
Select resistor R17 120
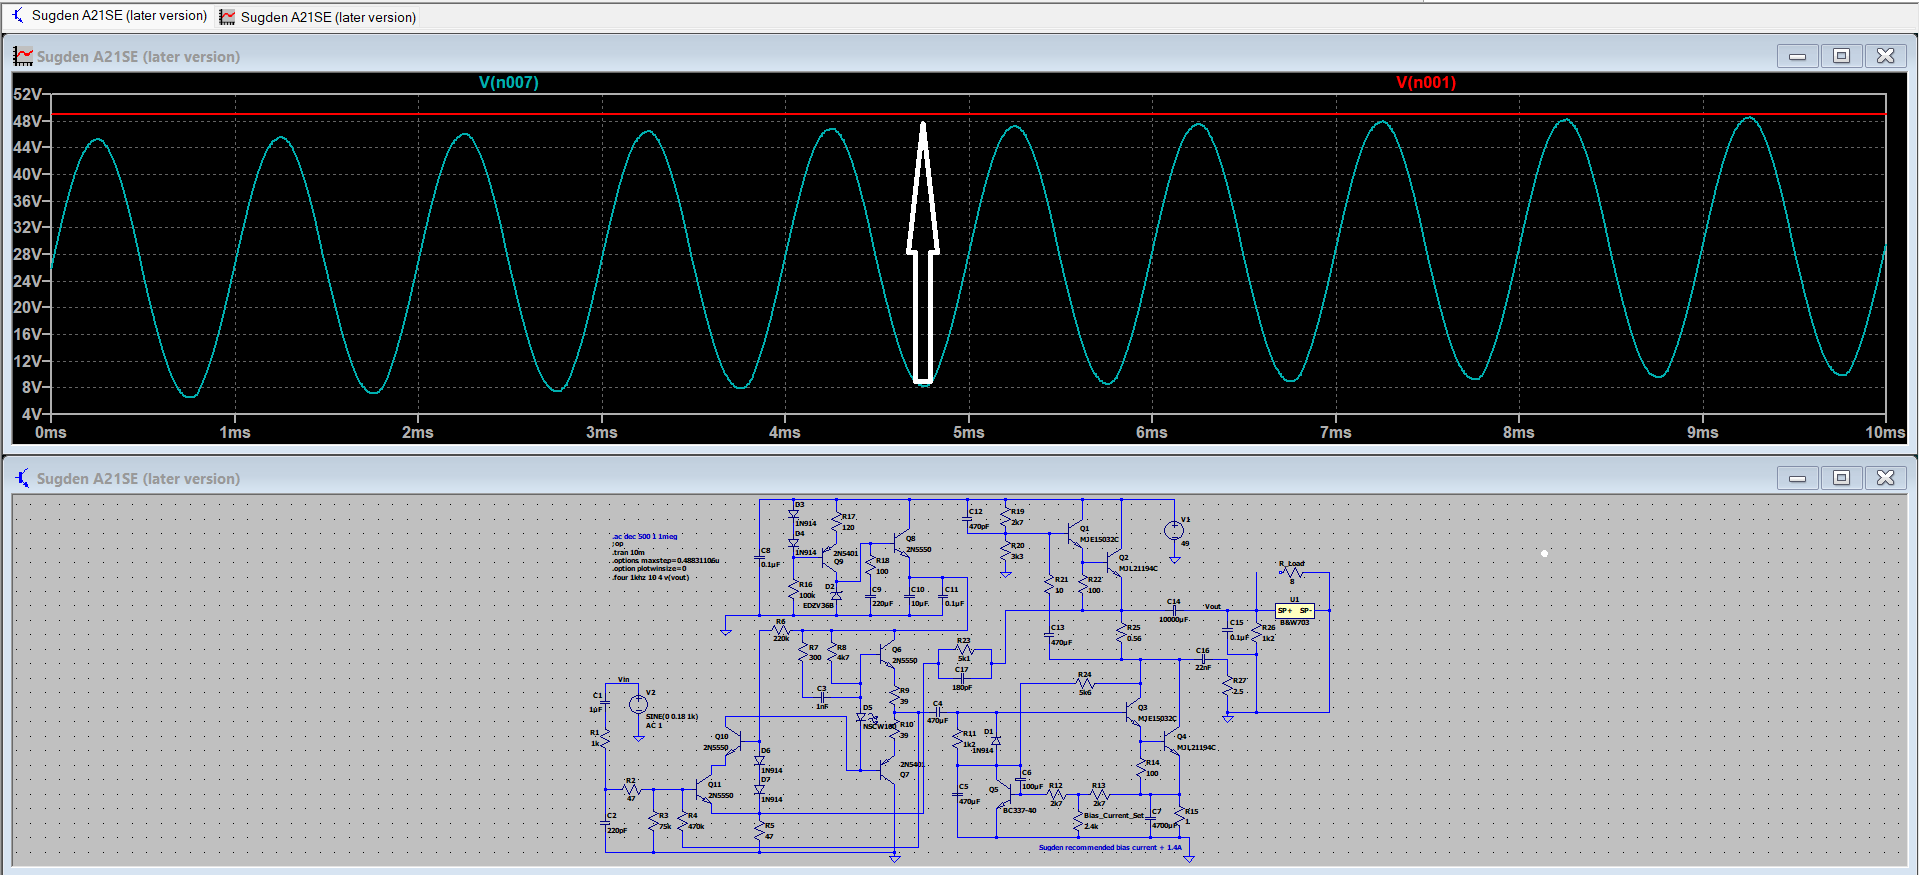[837, 522]
